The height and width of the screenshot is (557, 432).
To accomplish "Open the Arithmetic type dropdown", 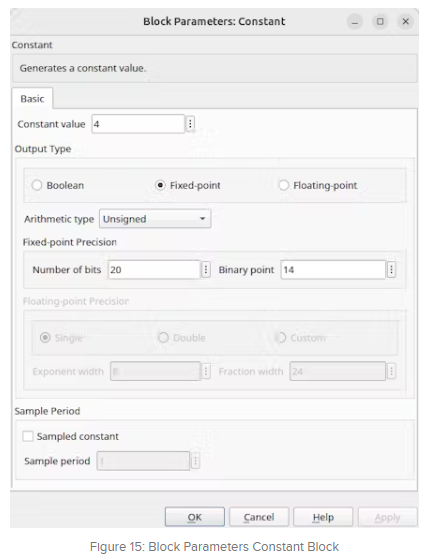I will (x=155, y=219).
